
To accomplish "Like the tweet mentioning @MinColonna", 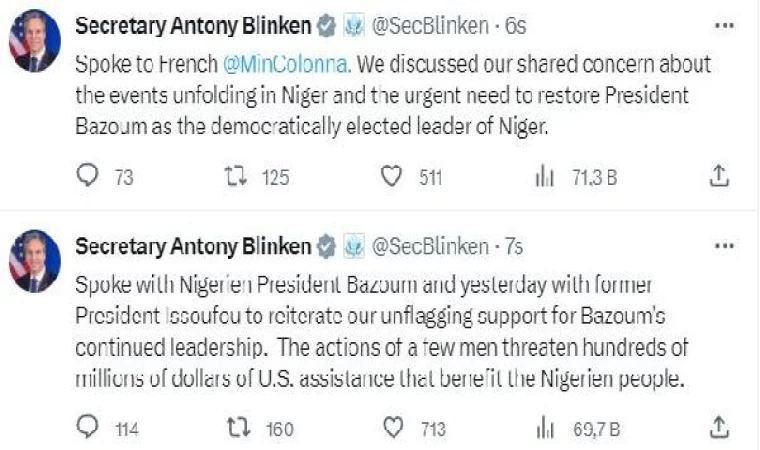I will [x=393, y=177].
